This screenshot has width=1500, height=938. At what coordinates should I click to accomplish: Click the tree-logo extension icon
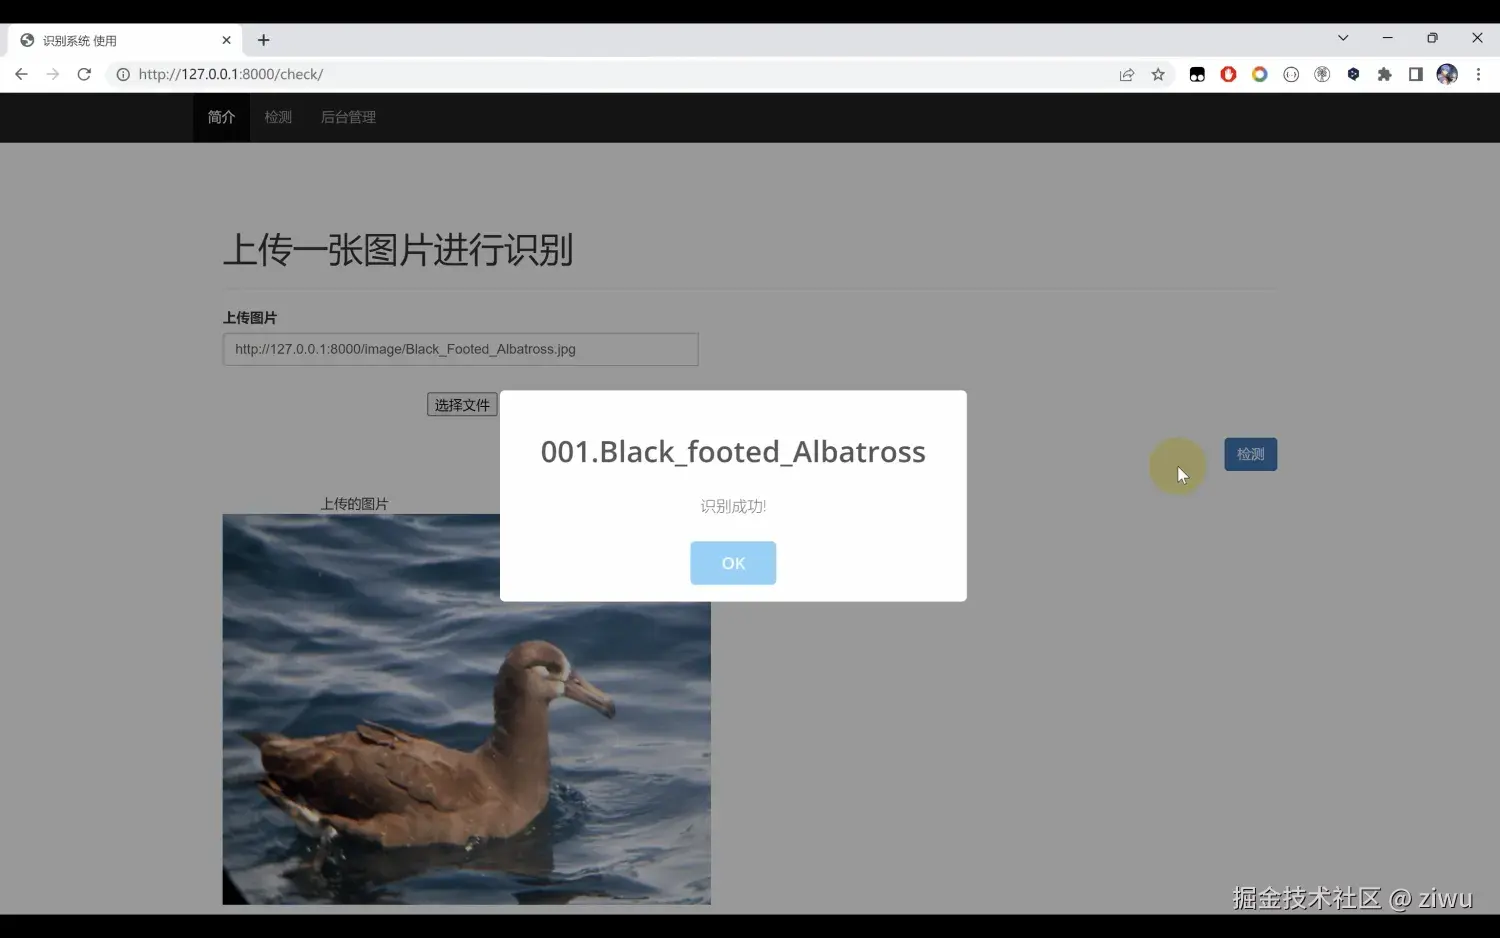pos(1322,74)
